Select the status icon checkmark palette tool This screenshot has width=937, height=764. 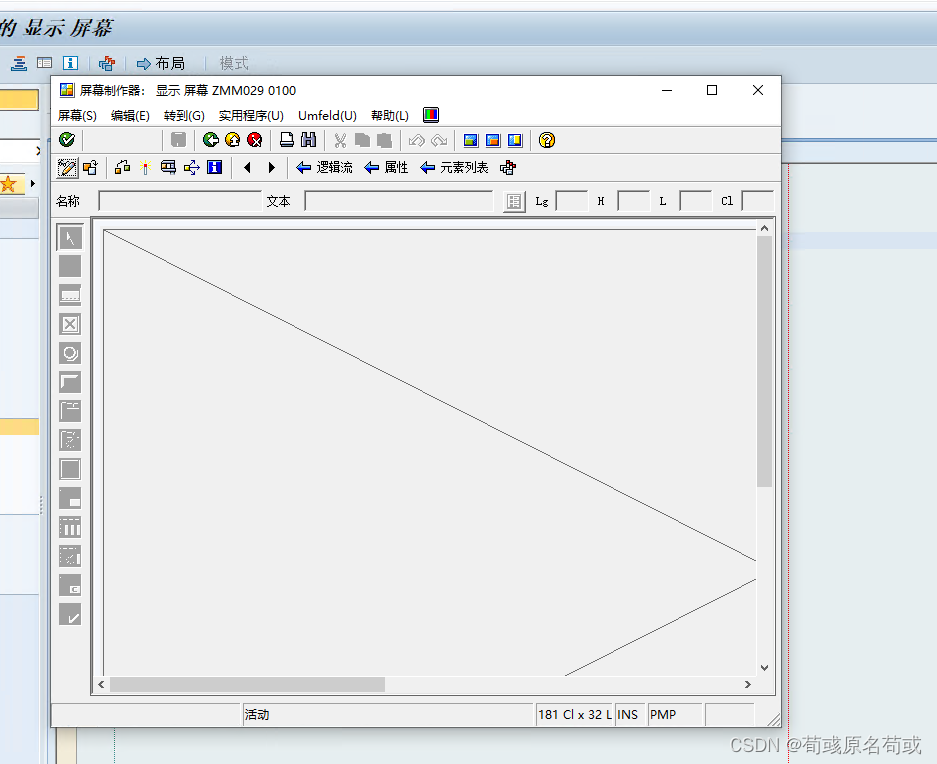[x=70, y=615]
